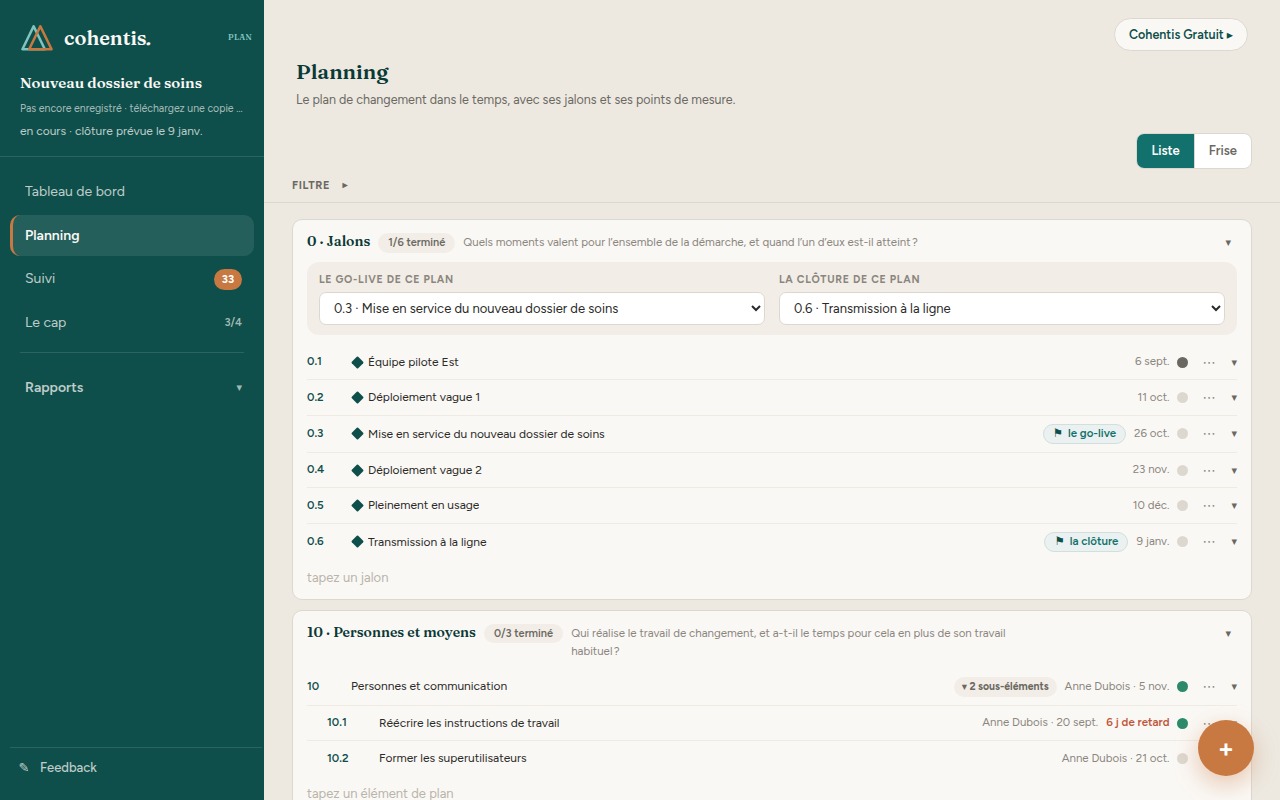Click the diamond icon of Transmission à la ligne
The height and width of the screenshot is (800, 1280).
click(357, 542)
